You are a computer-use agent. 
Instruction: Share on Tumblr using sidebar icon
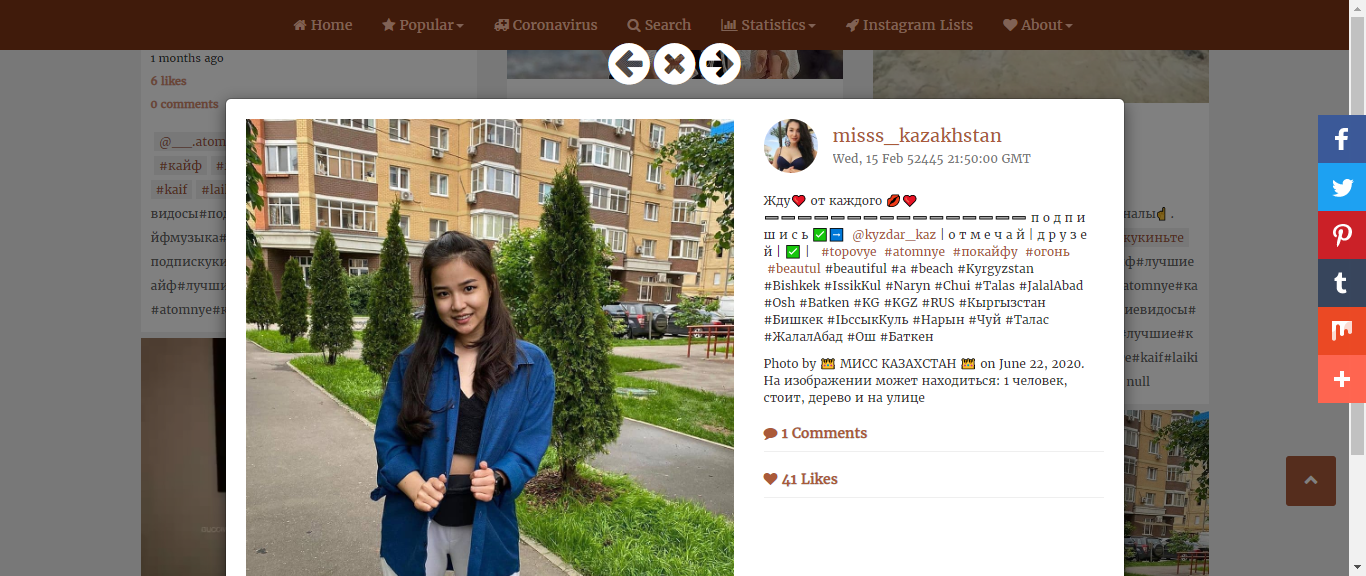click(x=1342, y=283)
